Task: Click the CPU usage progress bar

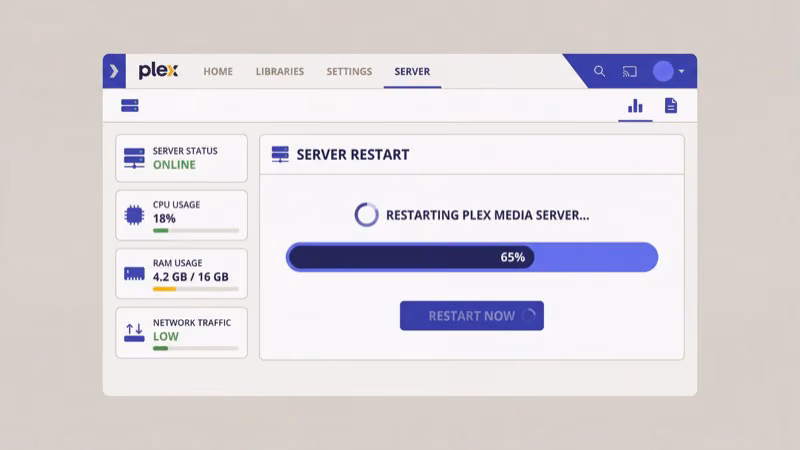Action: coord(195,231)
